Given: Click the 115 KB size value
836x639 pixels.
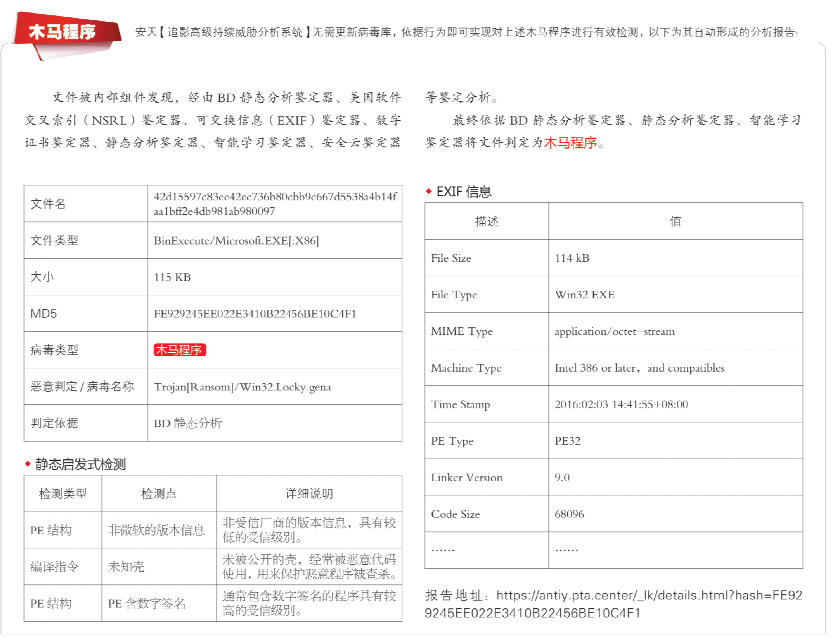Looking at the screenshot, I should [172, 277].
